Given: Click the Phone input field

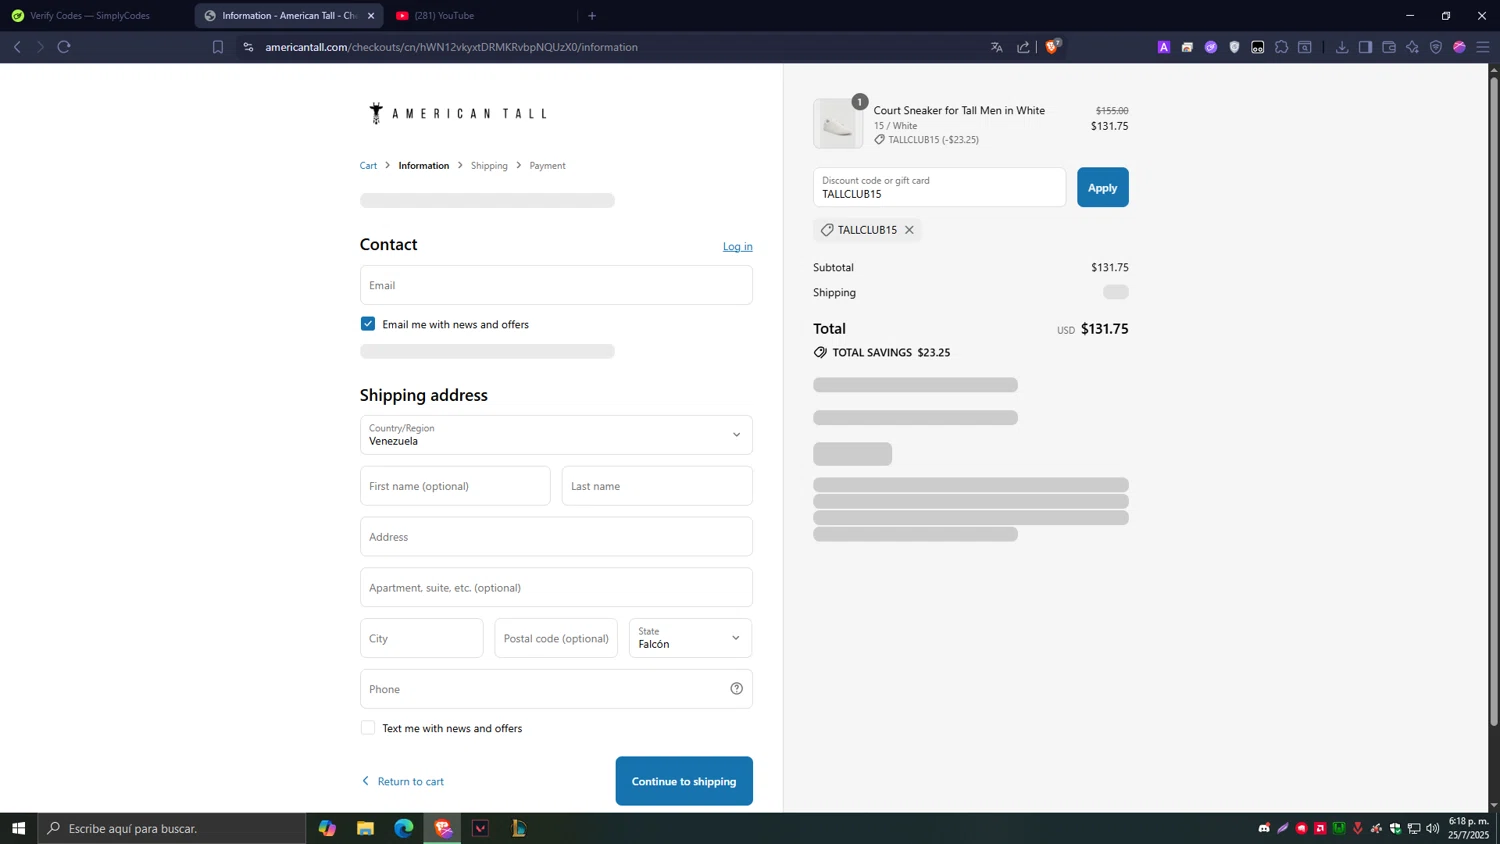Looking at the screenshot, I should 556,689.
